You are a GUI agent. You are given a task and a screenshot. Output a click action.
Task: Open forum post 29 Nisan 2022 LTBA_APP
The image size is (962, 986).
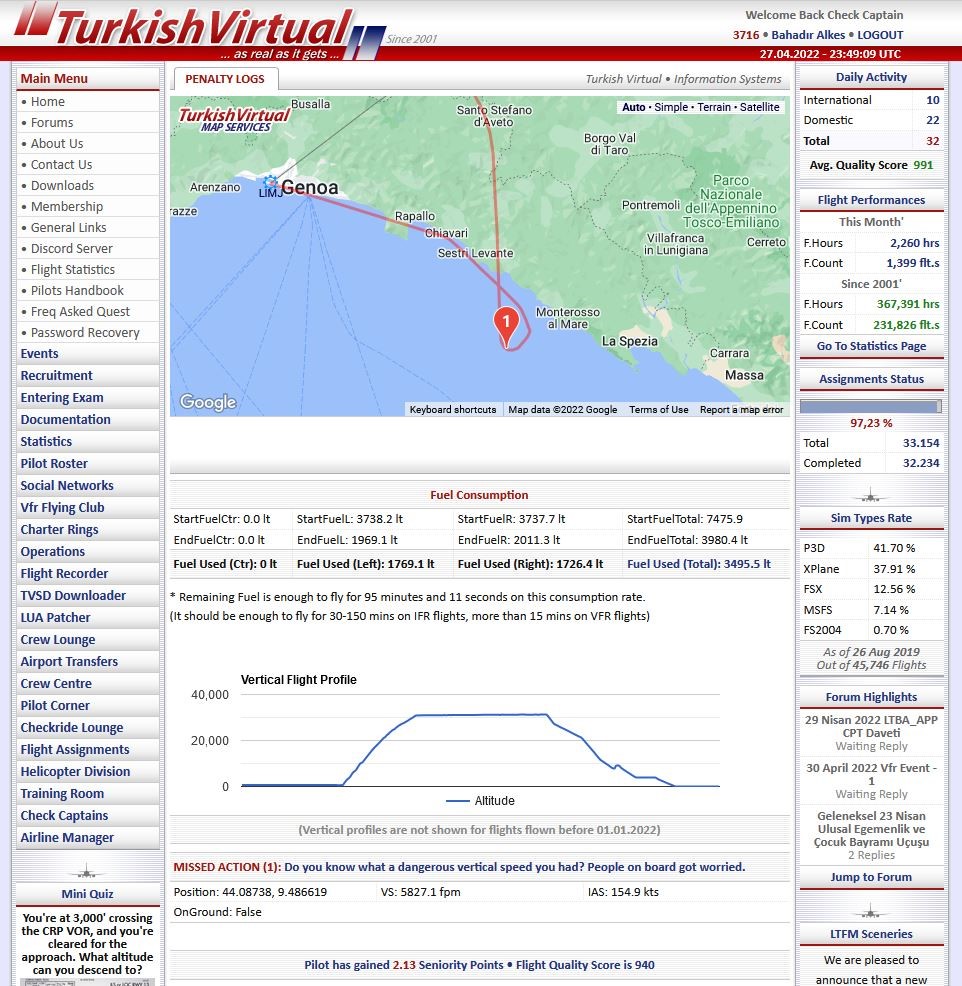point(871,726)
